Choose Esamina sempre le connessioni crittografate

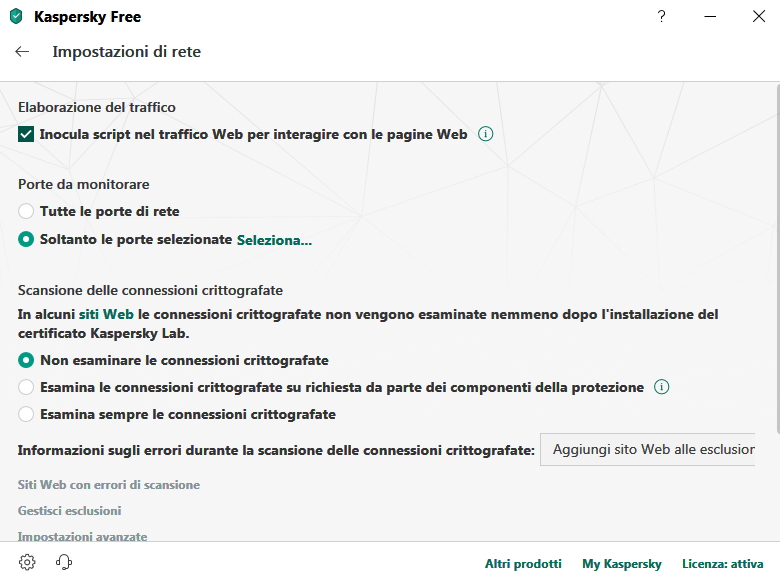tap(26, 414)
